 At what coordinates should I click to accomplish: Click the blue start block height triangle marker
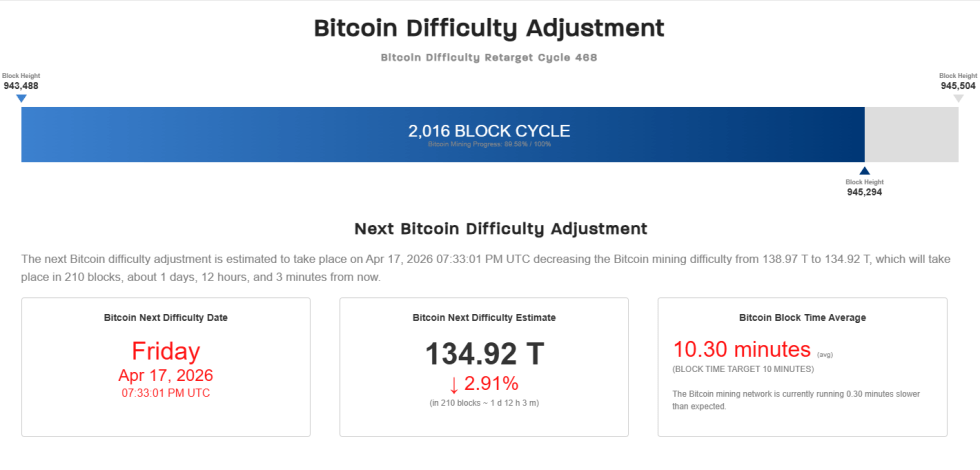click(x=21, y=98)
